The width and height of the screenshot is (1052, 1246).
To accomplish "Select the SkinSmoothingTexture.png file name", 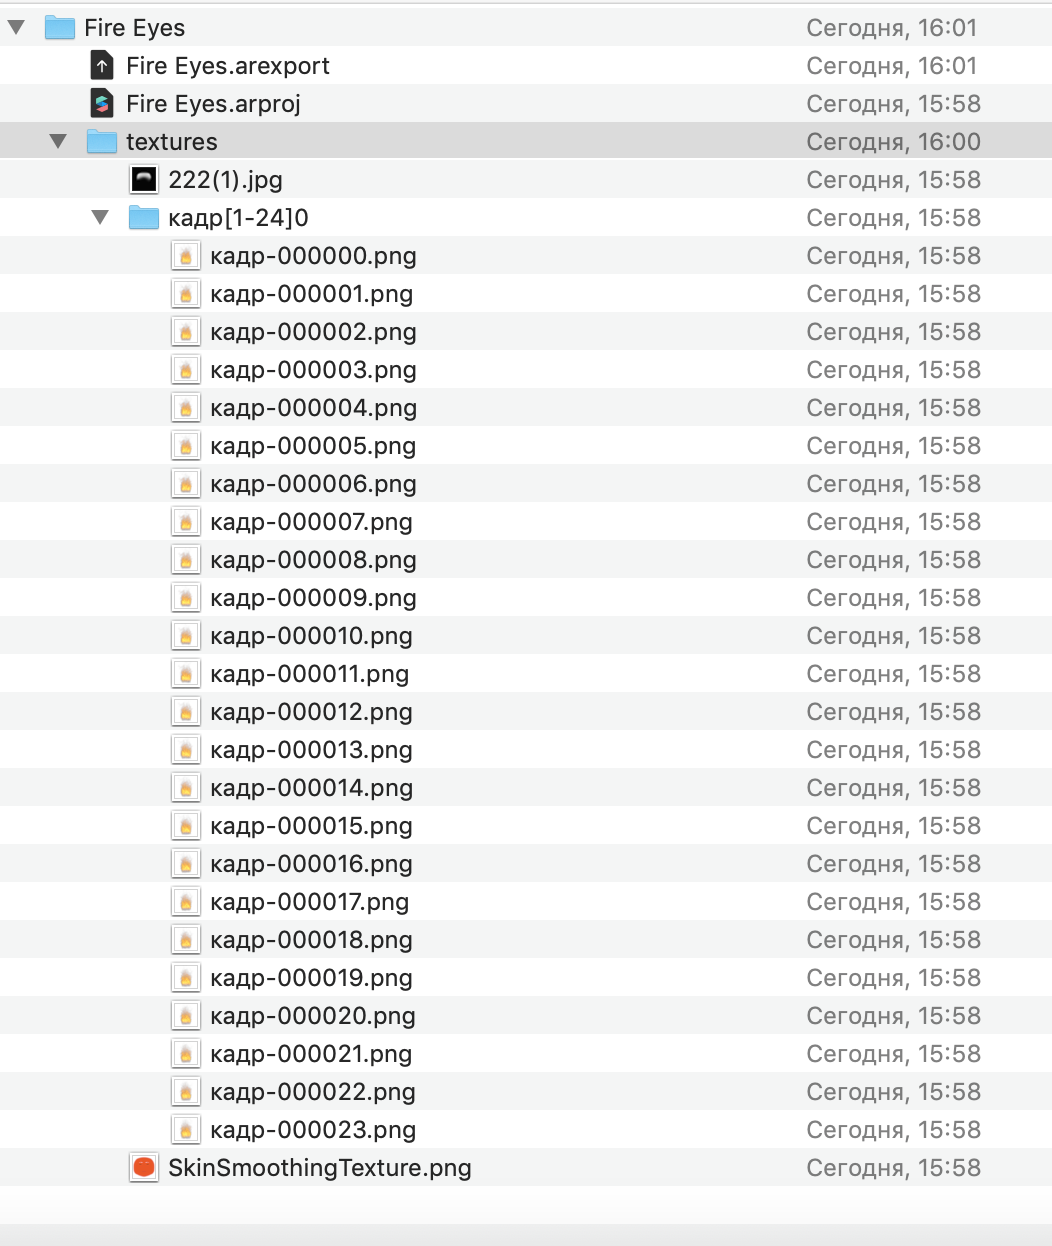I will [x=320, y=1168].
